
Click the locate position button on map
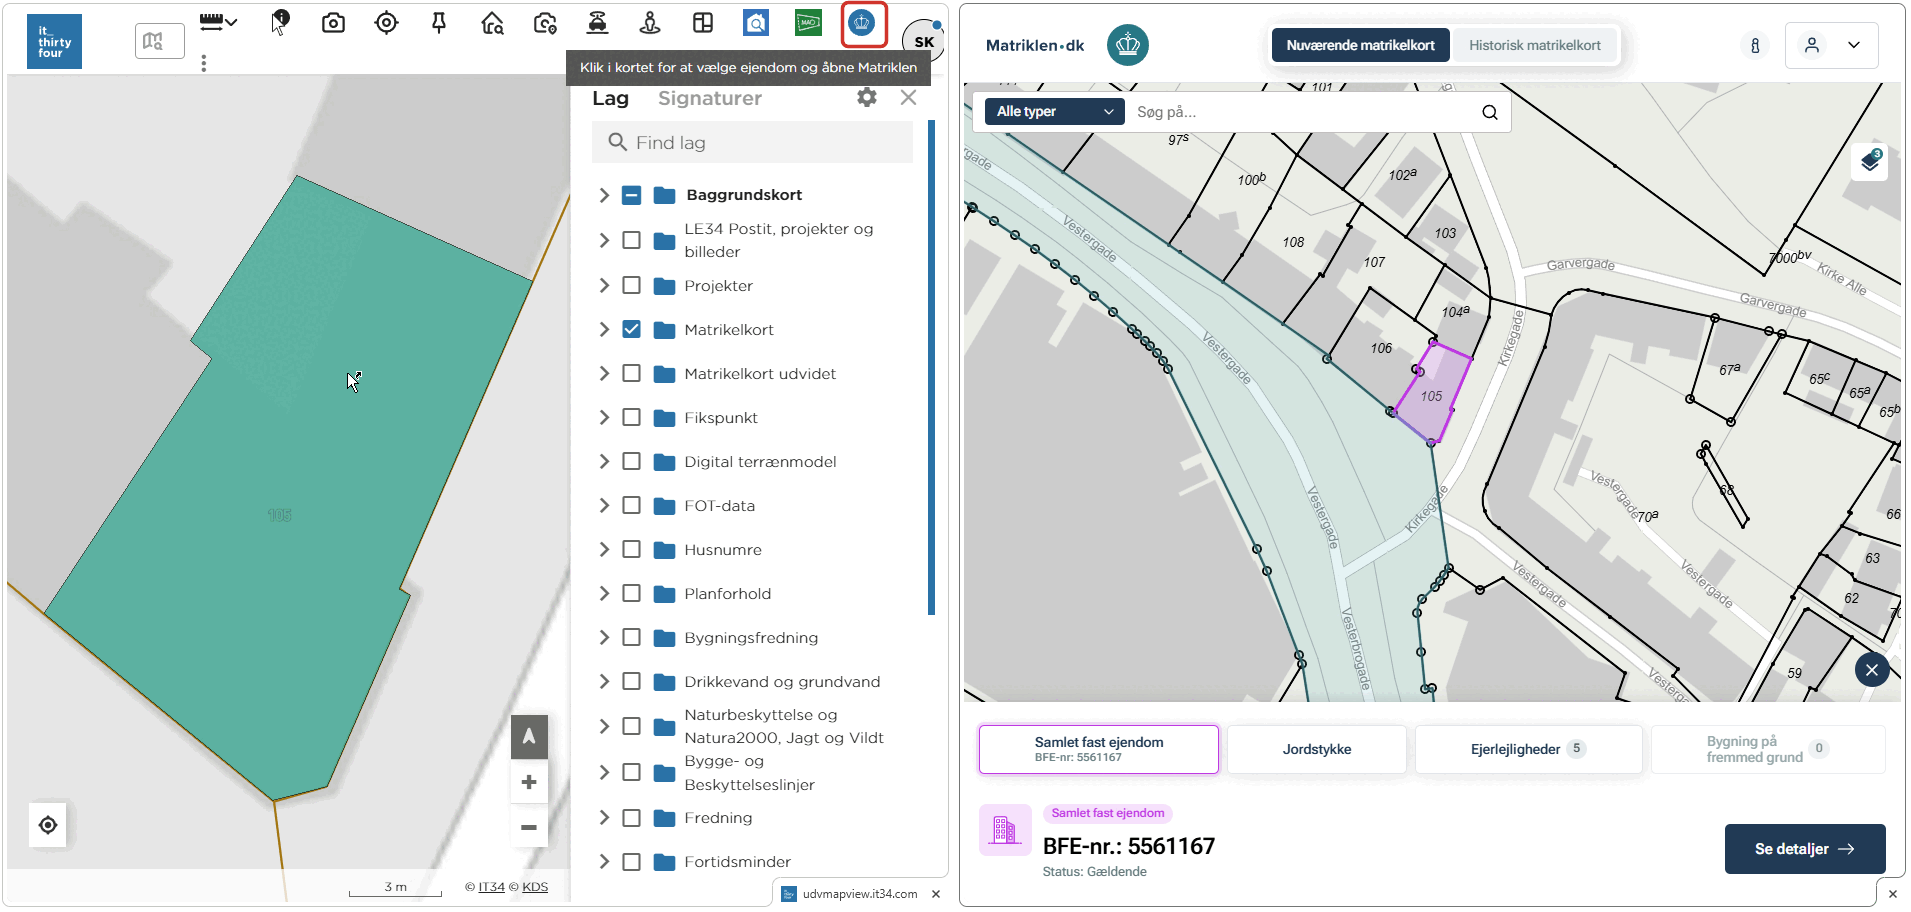(48, 825)
